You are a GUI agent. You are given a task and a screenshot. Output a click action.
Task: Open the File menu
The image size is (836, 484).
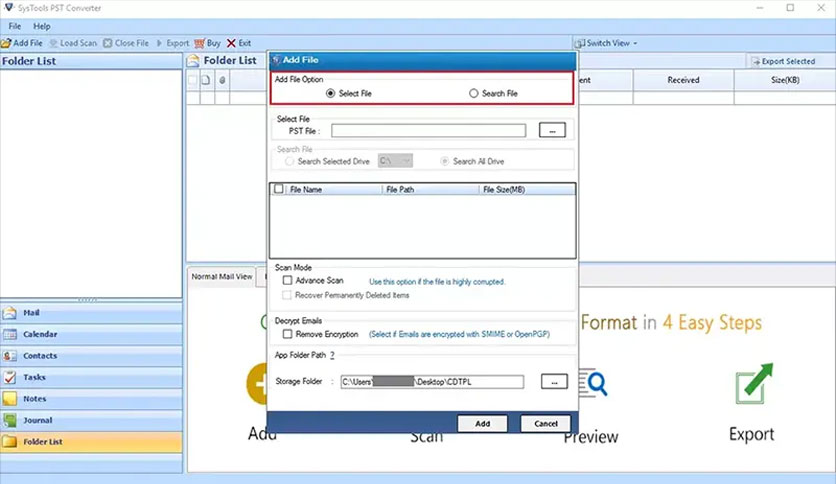tap(14, 26)
